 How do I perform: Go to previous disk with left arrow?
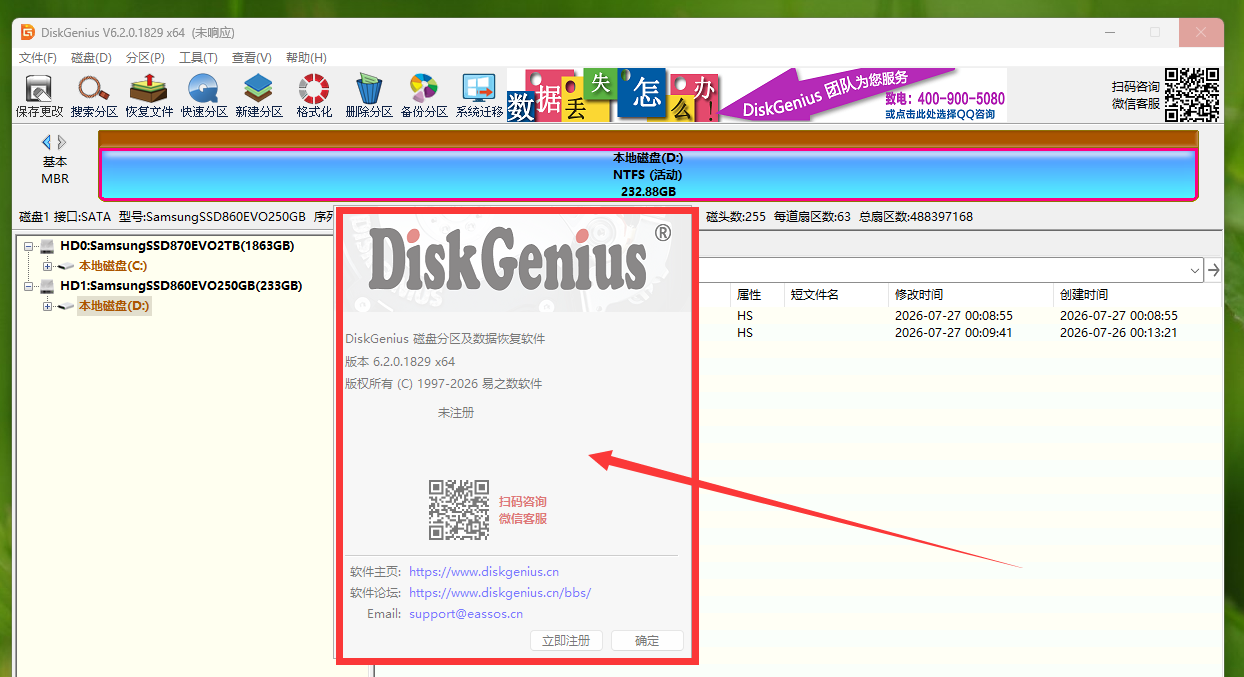coord(46,142)
